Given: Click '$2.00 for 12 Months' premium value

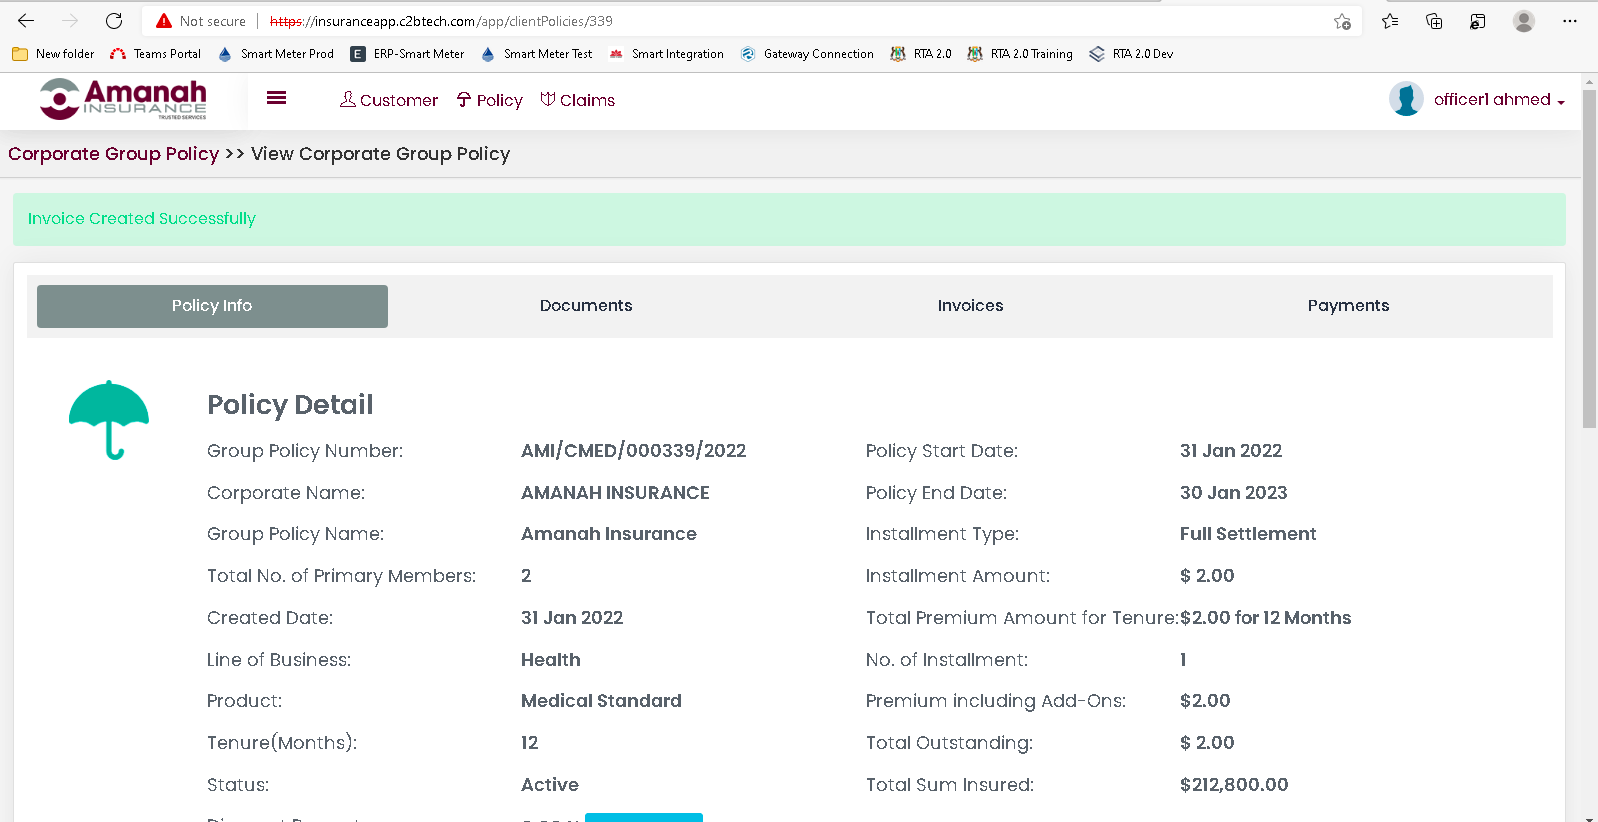Looking at the screenshot, I should click(1265, 618).
